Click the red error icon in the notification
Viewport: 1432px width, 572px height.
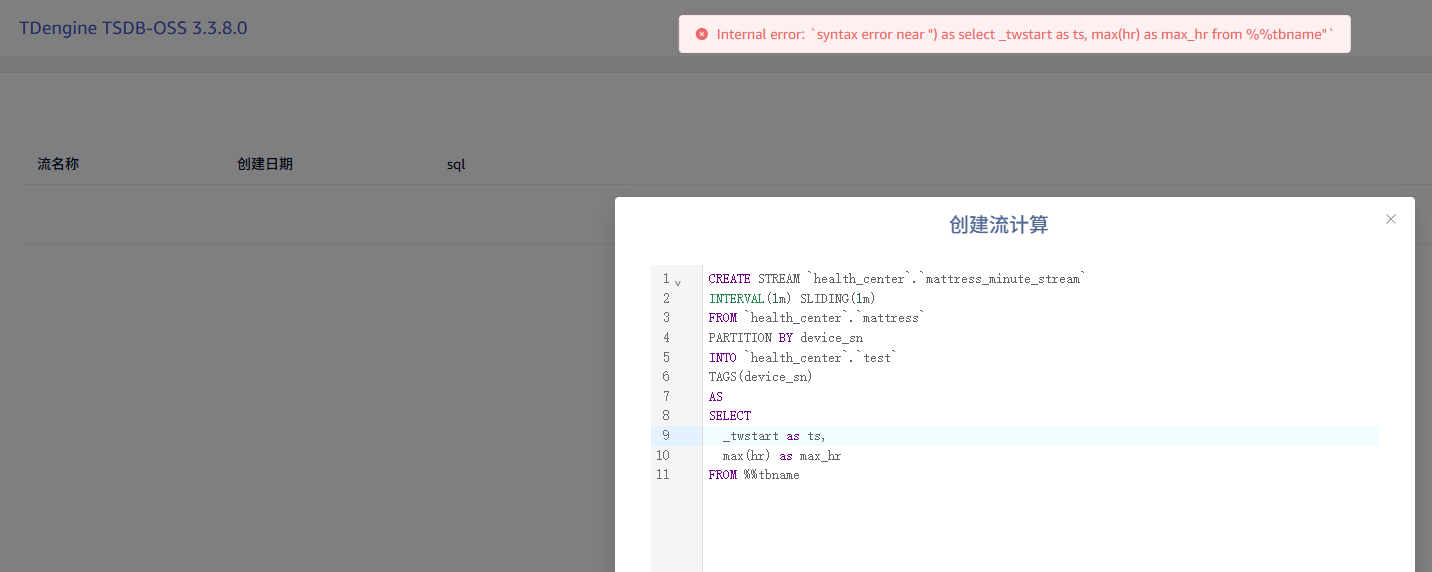[x=702, y=34]
